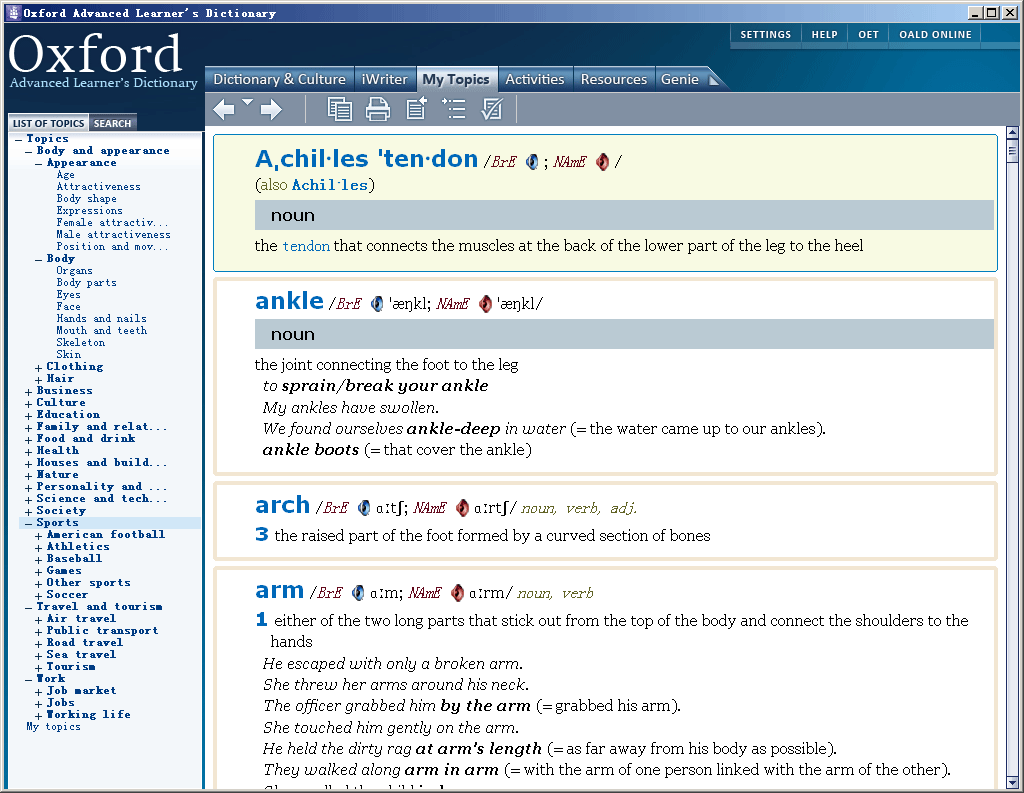Open the arm headword entry
The image size is (1024, 793).
(x=280, y=590)
